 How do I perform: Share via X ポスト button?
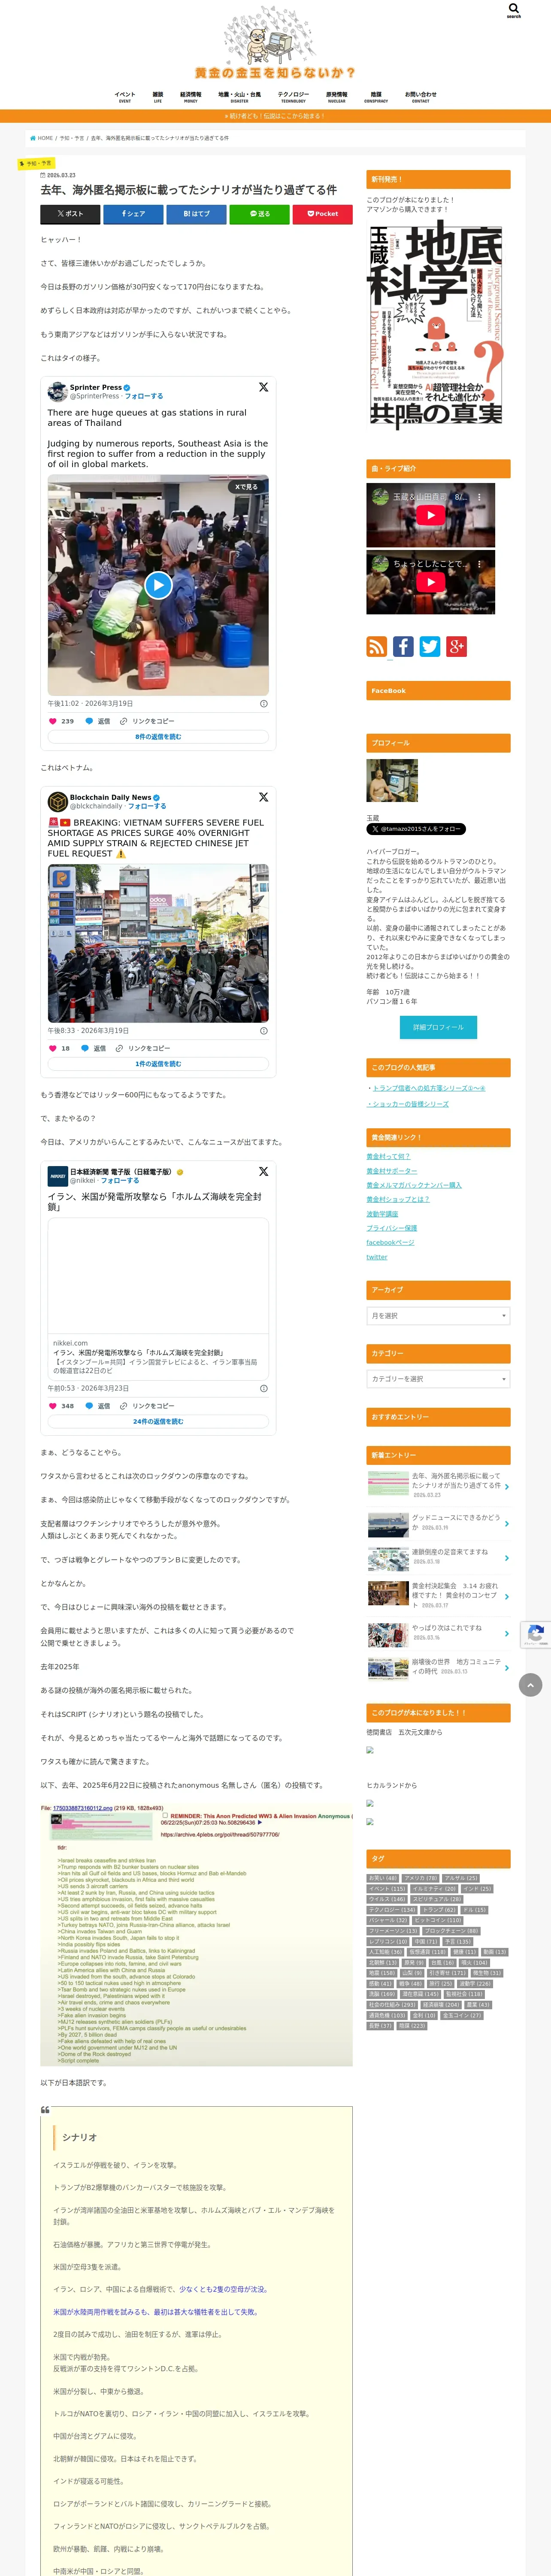(x=70, y=213)
